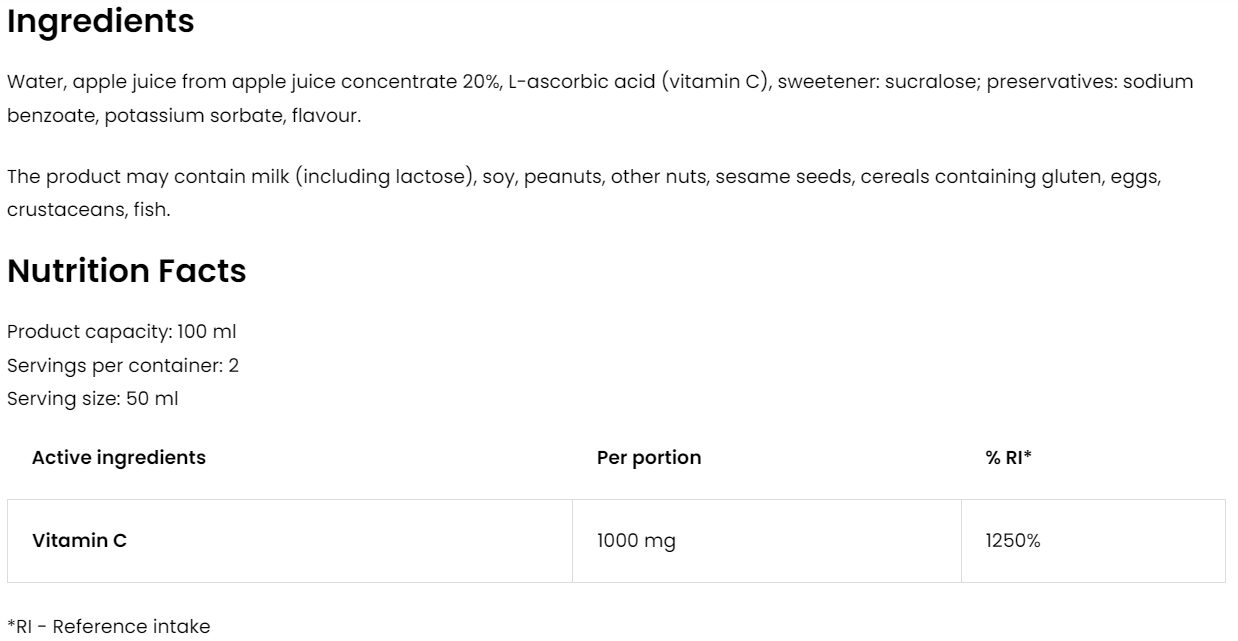Click the Ingredients heading
Image resolution: width=1238 pixels, height=641 pixels.
(x=101, y=22)
